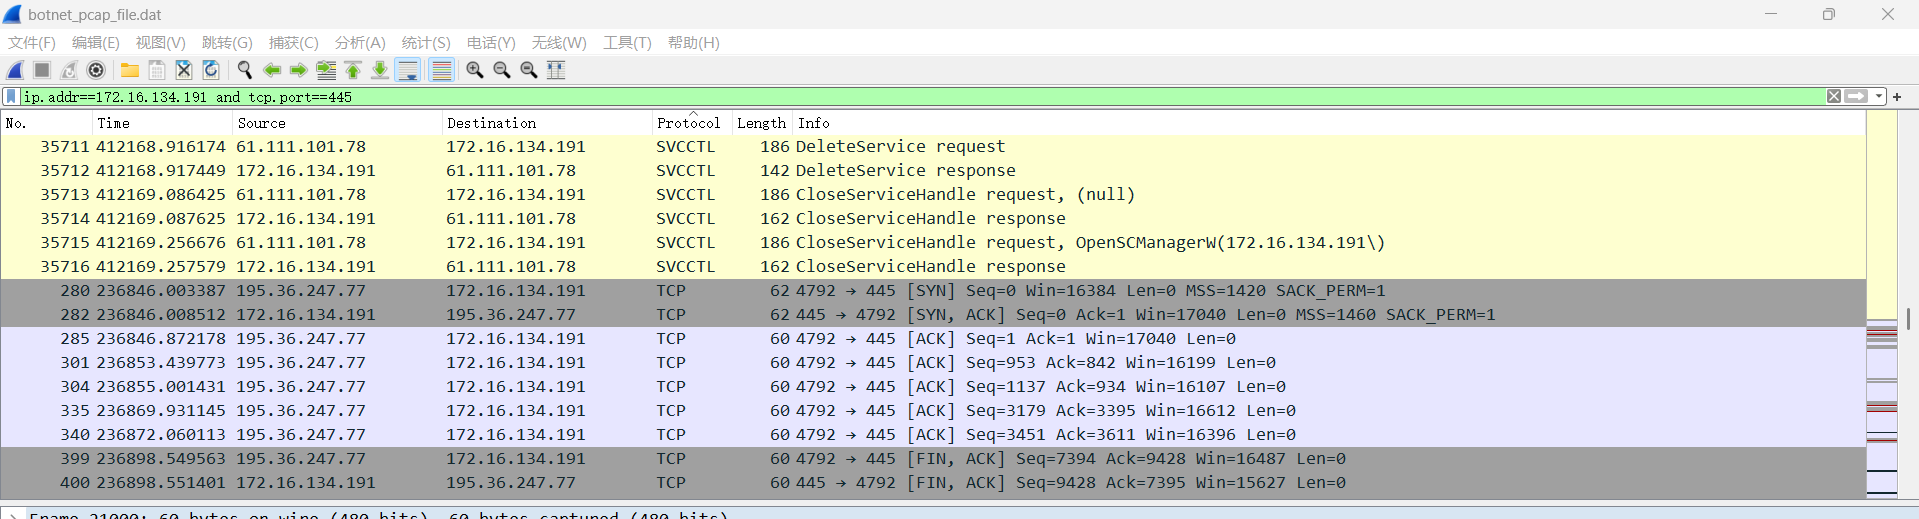Open the 工具(T) menu
Screen dimensions: 1919x519
point(627,43)
